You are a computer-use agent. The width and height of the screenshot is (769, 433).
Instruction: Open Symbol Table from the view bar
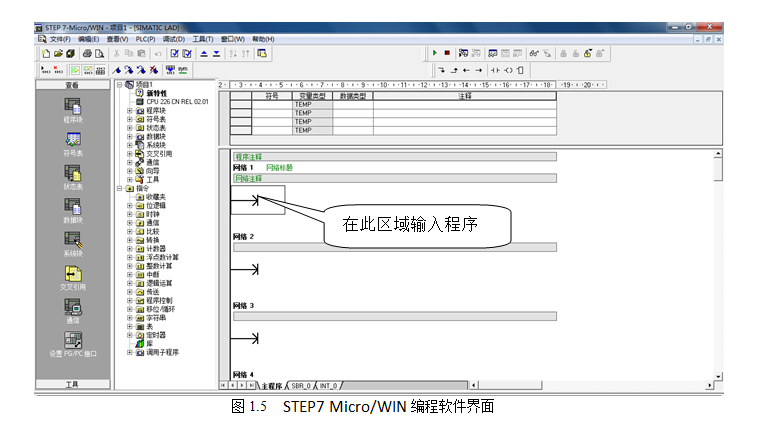pyautogui.click(x=73, y=144)
